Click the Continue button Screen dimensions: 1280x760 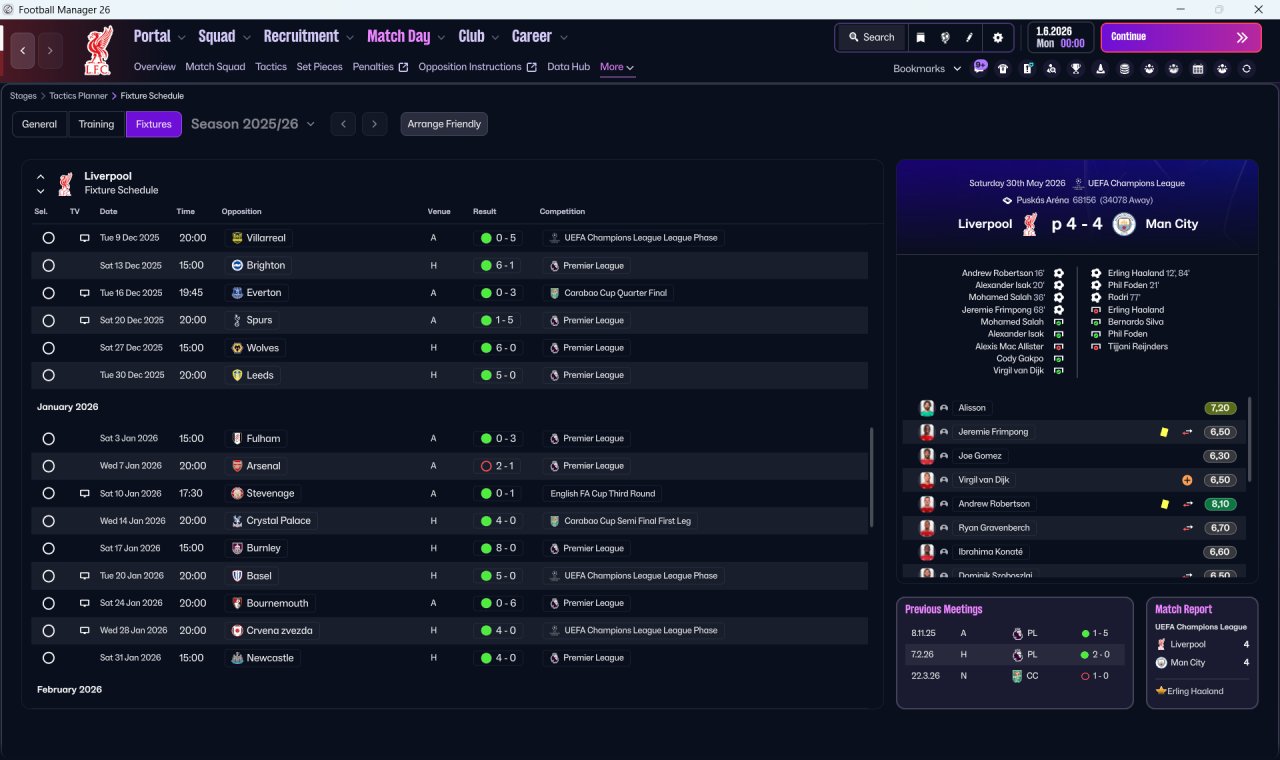click(x=1181, y=37)
